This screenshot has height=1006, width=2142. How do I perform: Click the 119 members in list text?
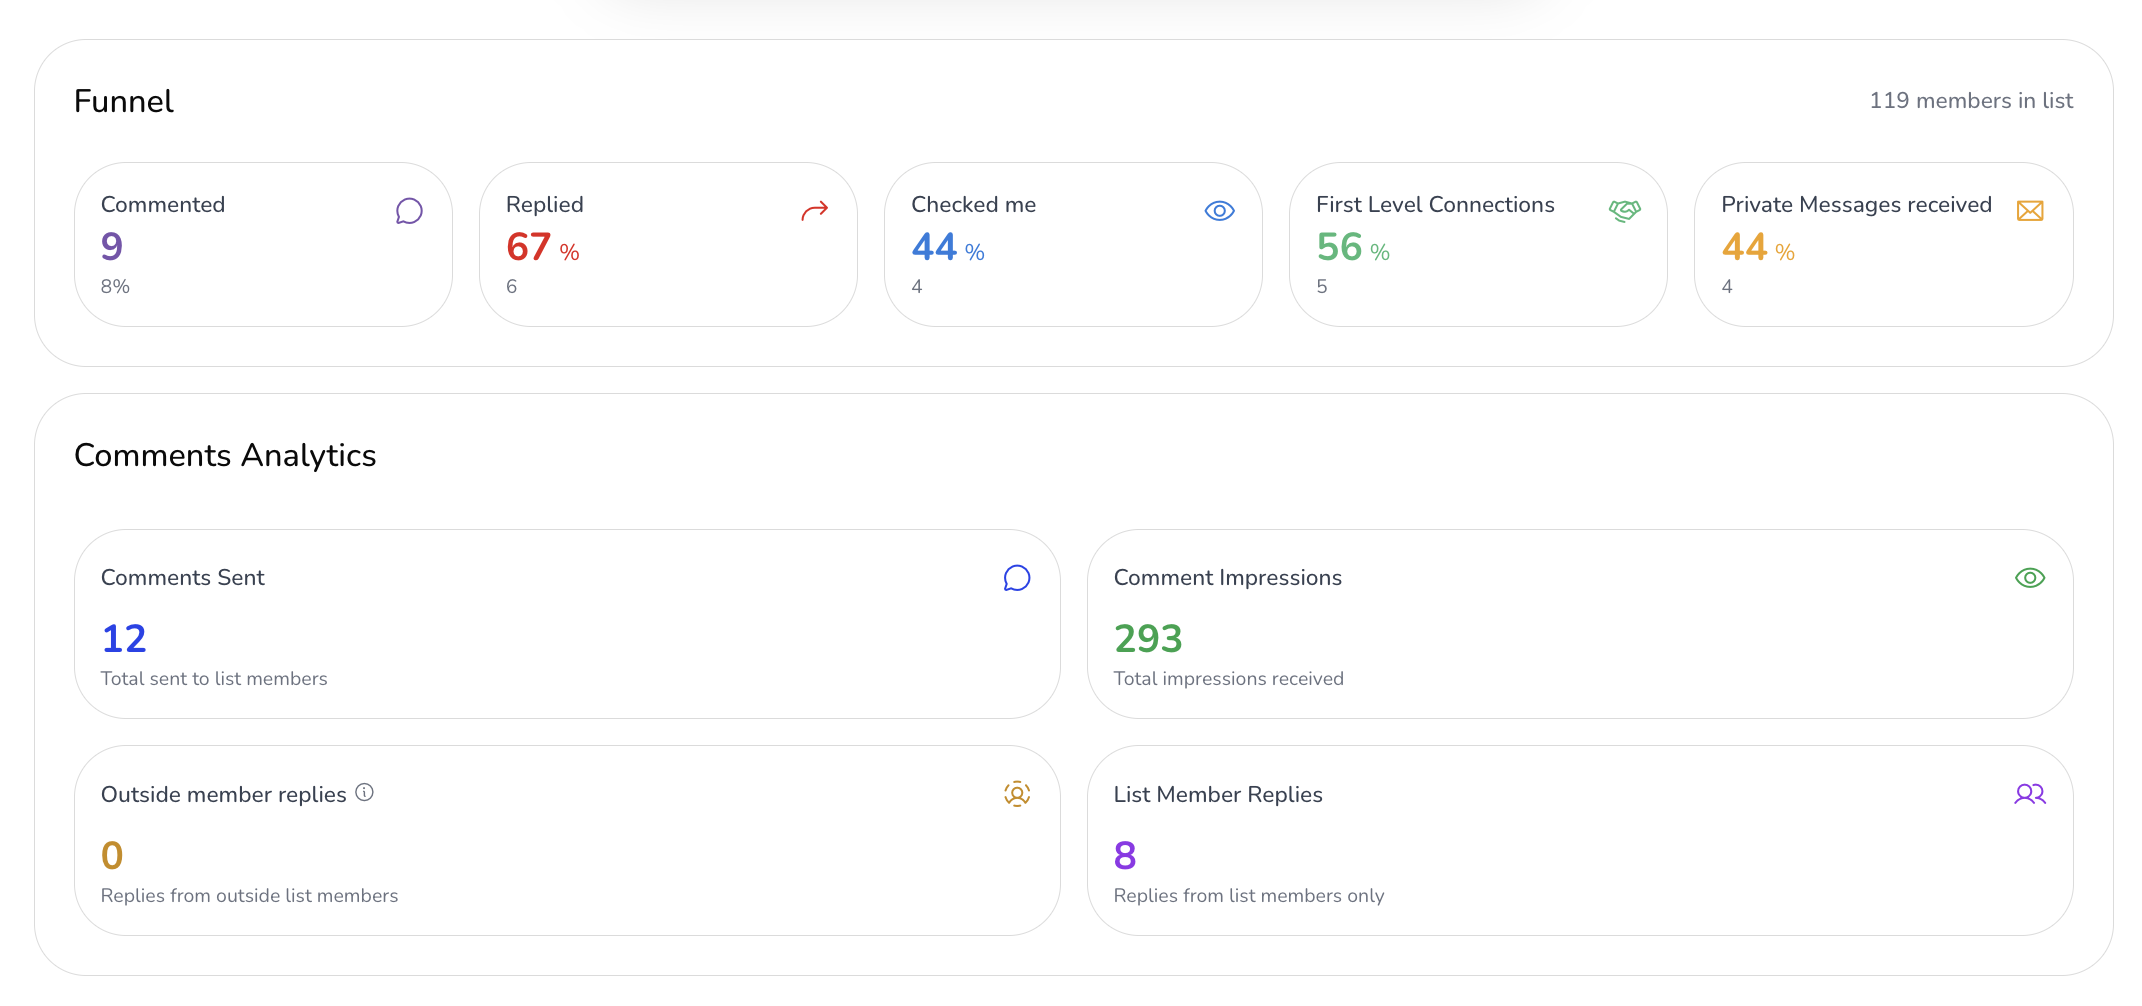(x=1971, y=100)
